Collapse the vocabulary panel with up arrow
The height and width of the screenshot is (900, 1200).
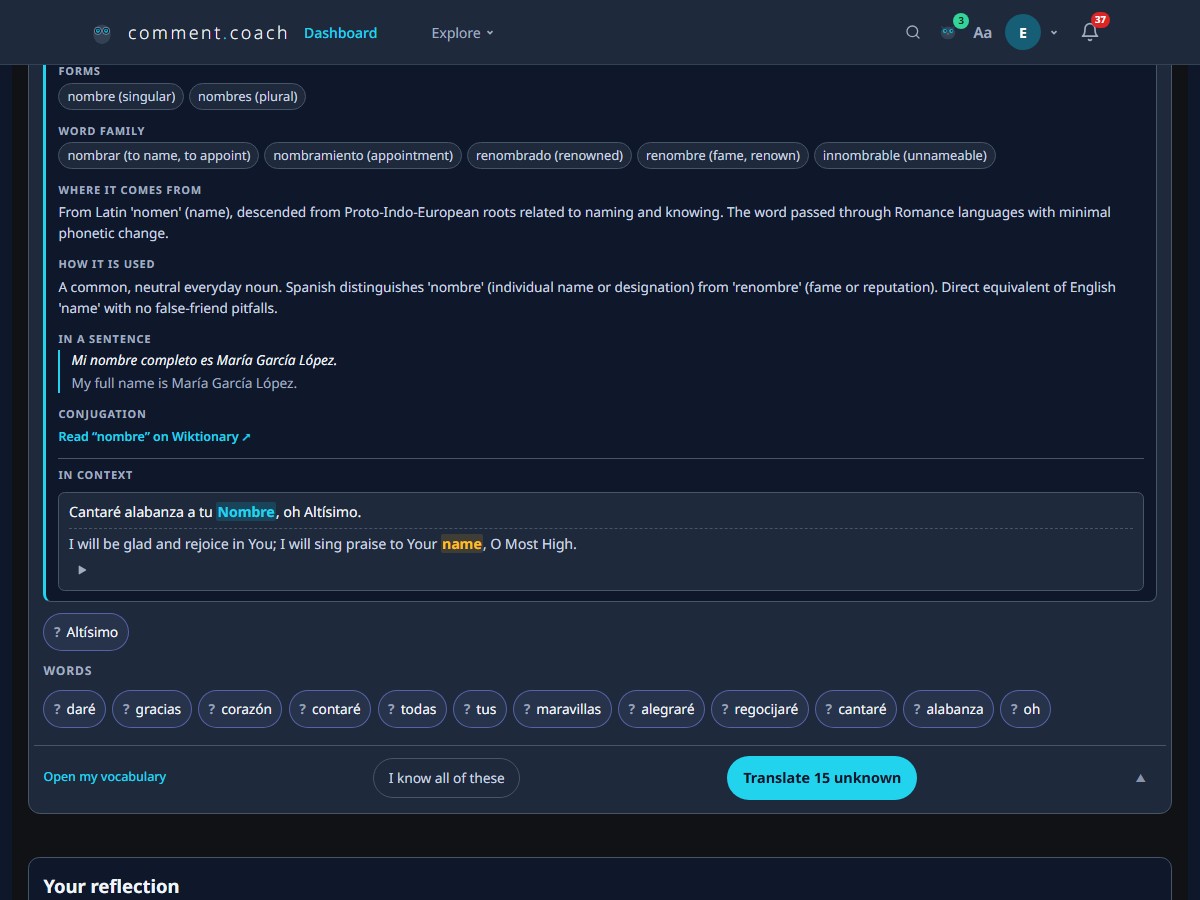(1141, 778)
